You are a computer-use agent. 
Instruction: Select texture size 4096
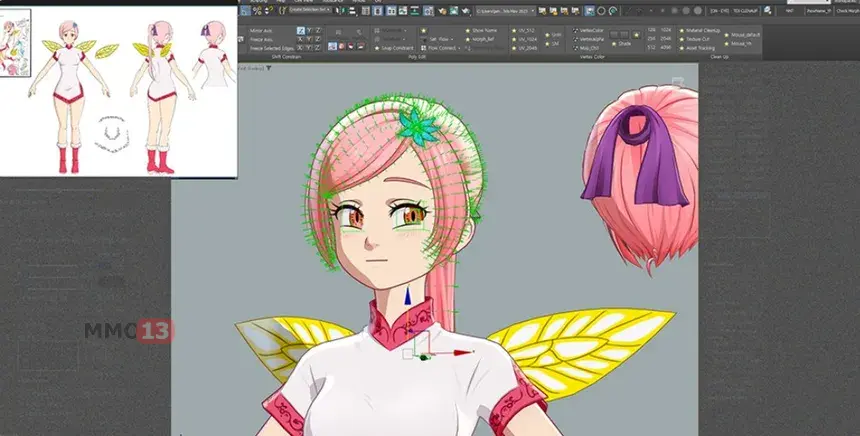pos(666,48)
